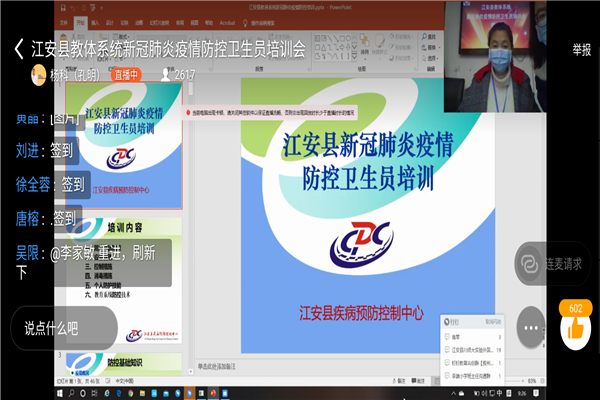The width and height of the screenshot is (600, 400).
Task: Open the 替换 Replace dropdown
Action: click(431, 47)
